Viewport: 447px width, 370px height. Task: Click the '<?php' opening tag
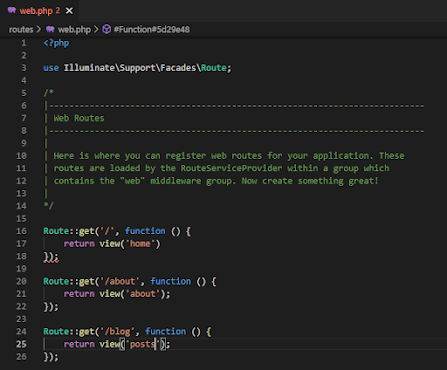56,43
